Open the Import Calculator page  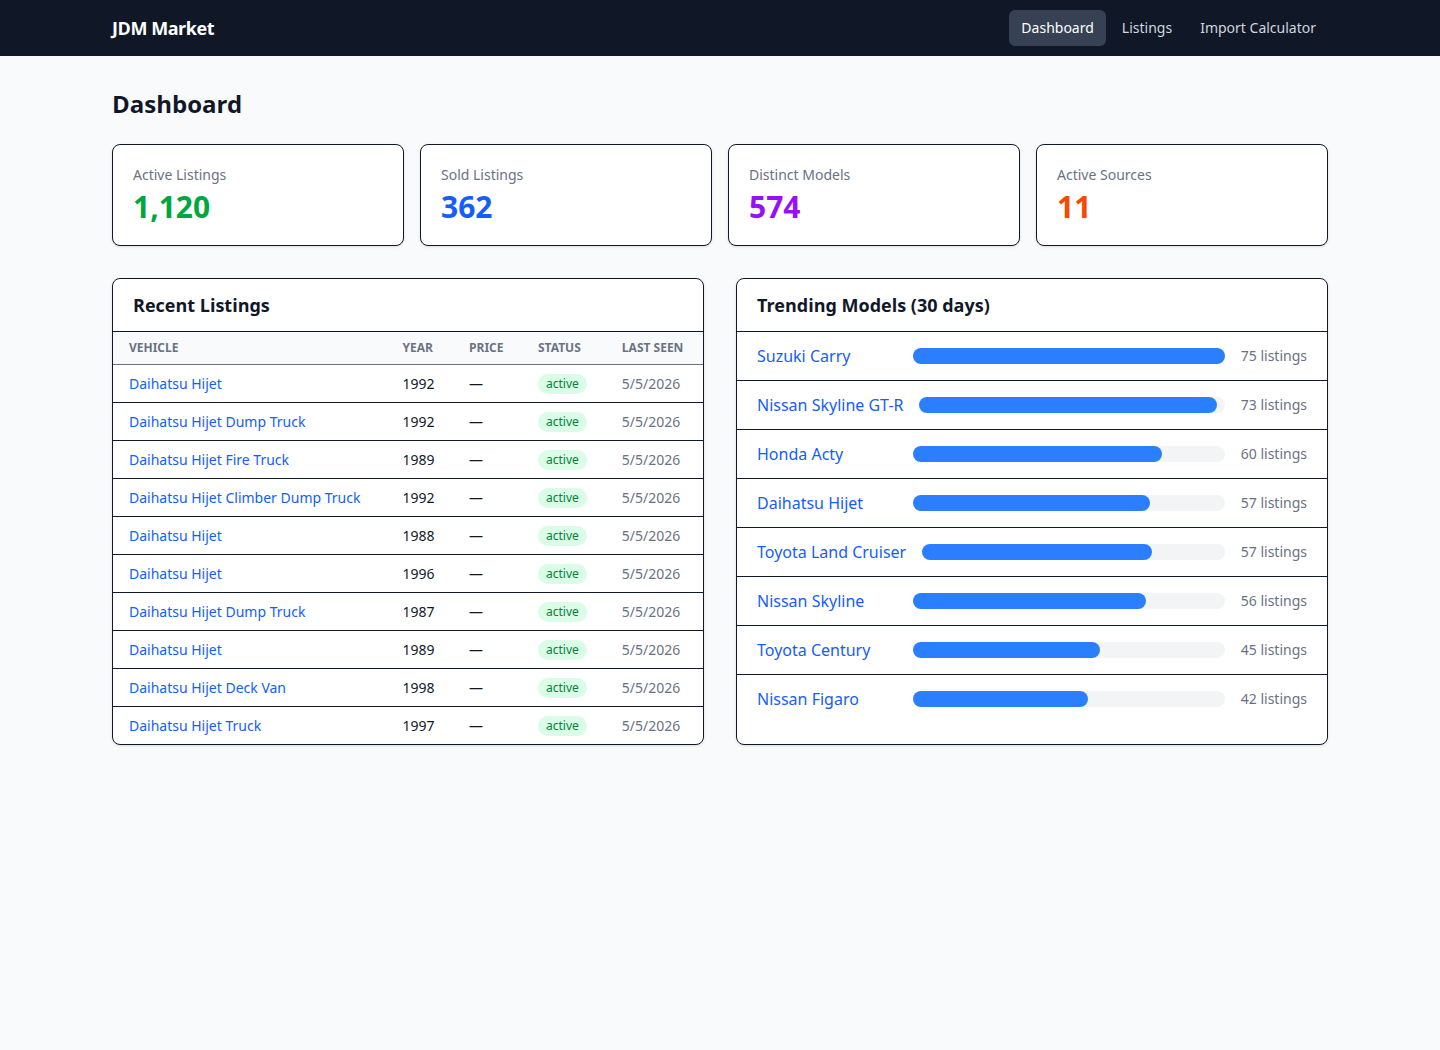point(1257,28)
